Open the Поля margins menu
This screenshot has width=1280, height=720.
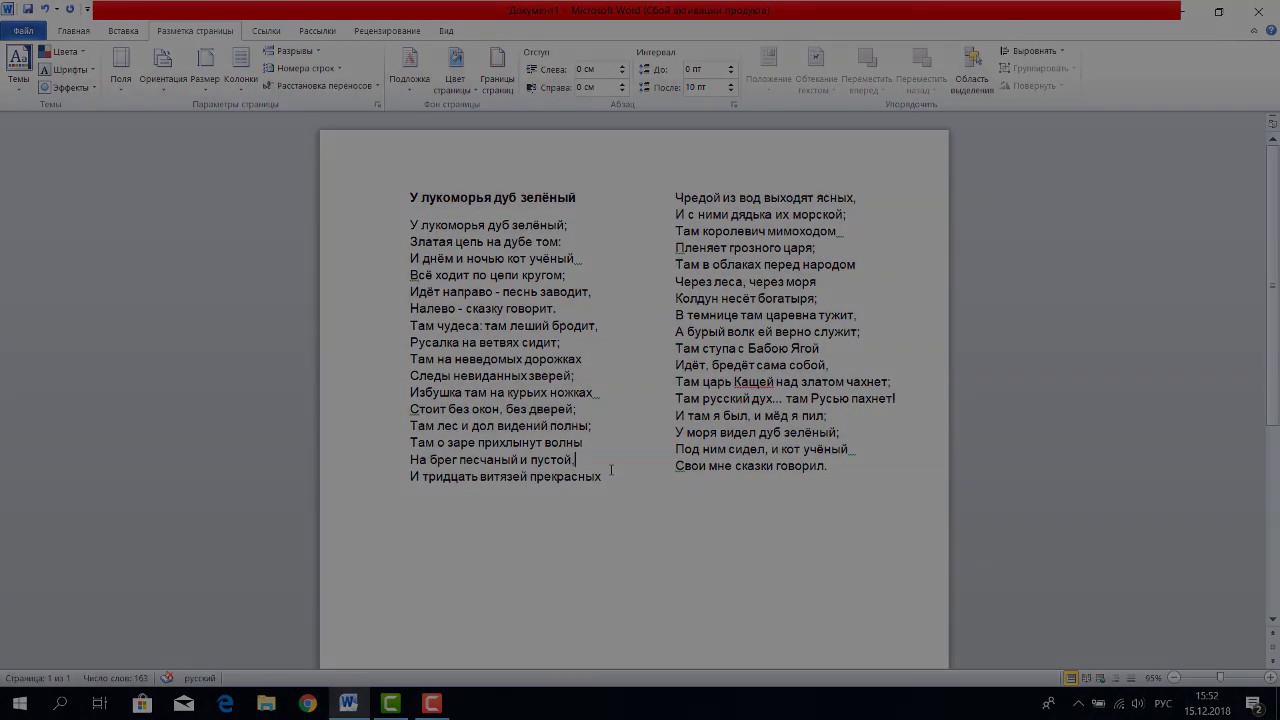tap(121, 69)
